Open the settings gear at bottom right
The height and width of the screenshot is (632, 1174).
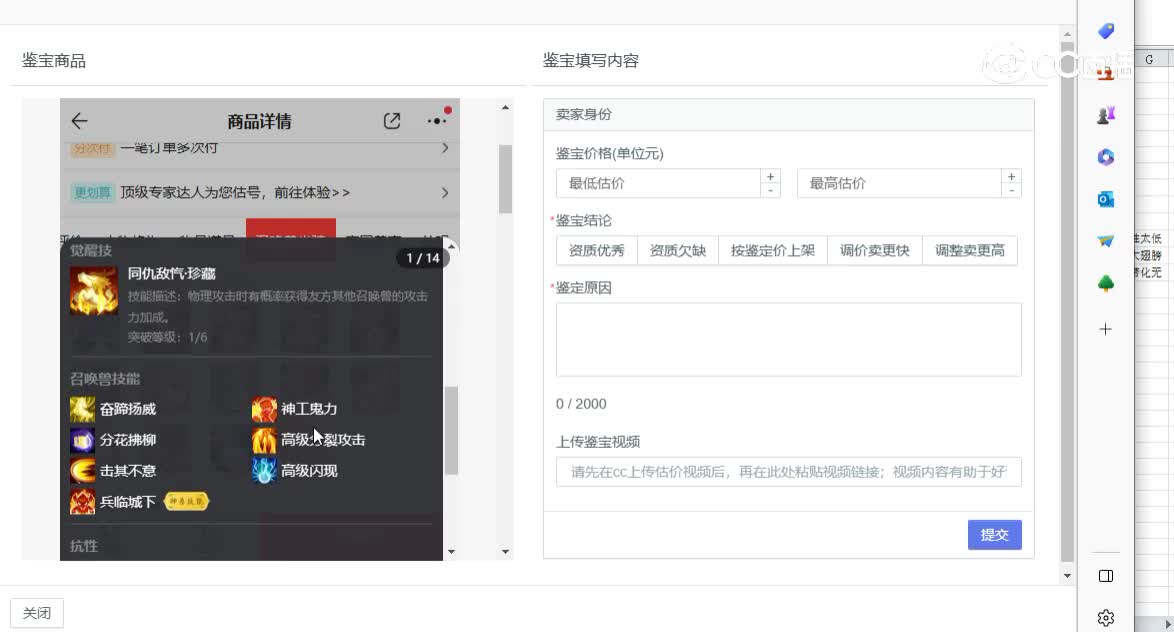(1105, 618)
